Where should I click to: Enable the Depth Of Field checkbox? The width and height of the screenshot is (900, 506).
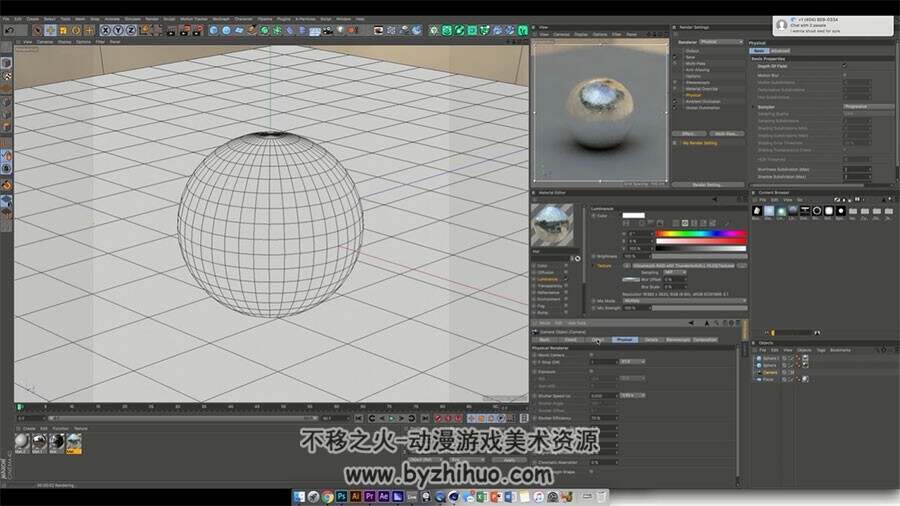pos(845,66)
